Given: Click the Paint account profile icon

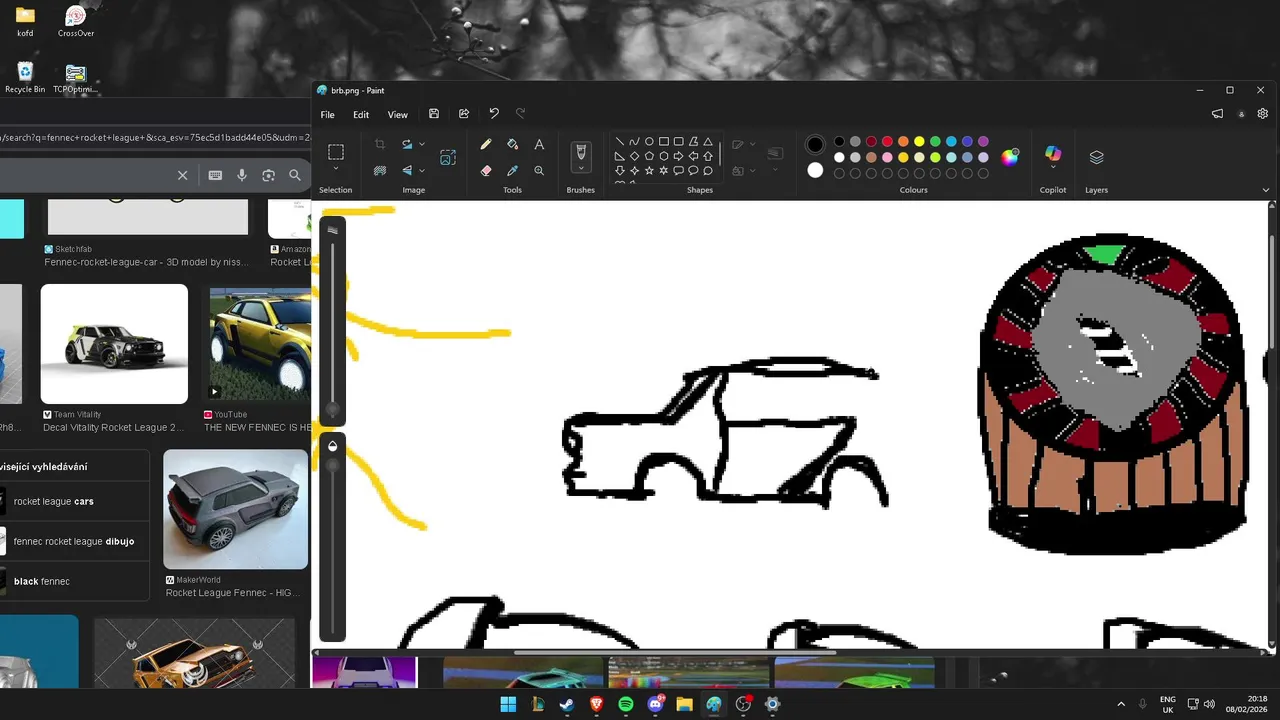Looking at the screenshot, I should [1241, 114].
